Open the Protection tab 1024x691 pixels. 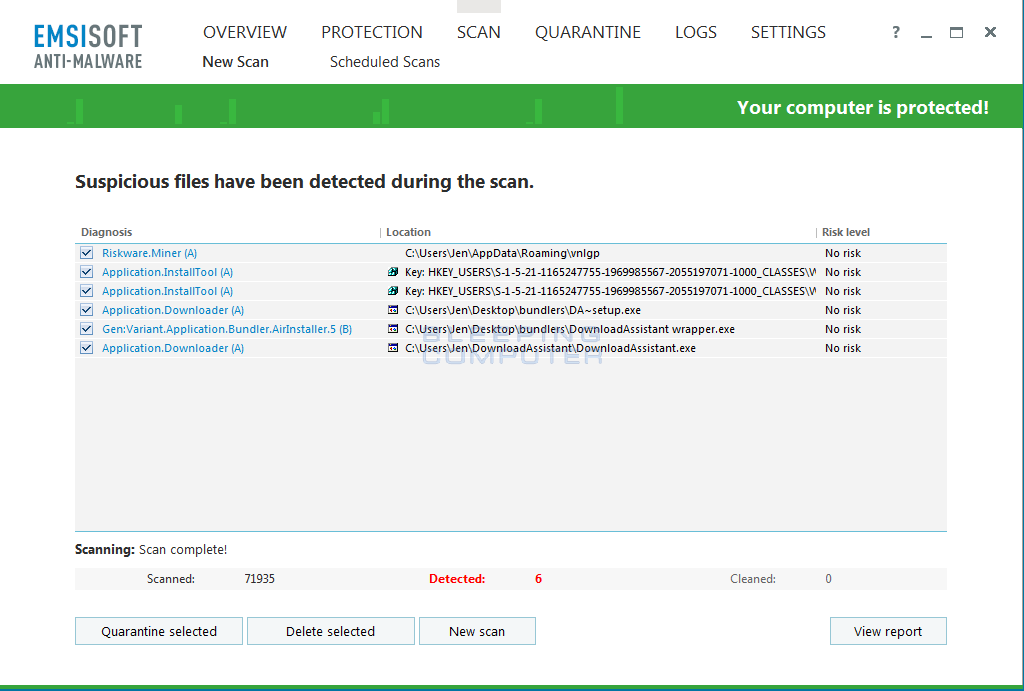(x=372, y=32)
